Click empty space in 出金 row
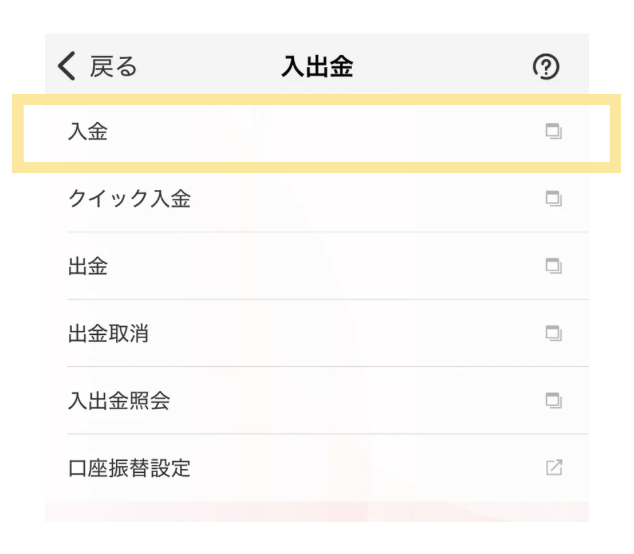The height and width of the screenshot is (554, 634). coord(323,266)
